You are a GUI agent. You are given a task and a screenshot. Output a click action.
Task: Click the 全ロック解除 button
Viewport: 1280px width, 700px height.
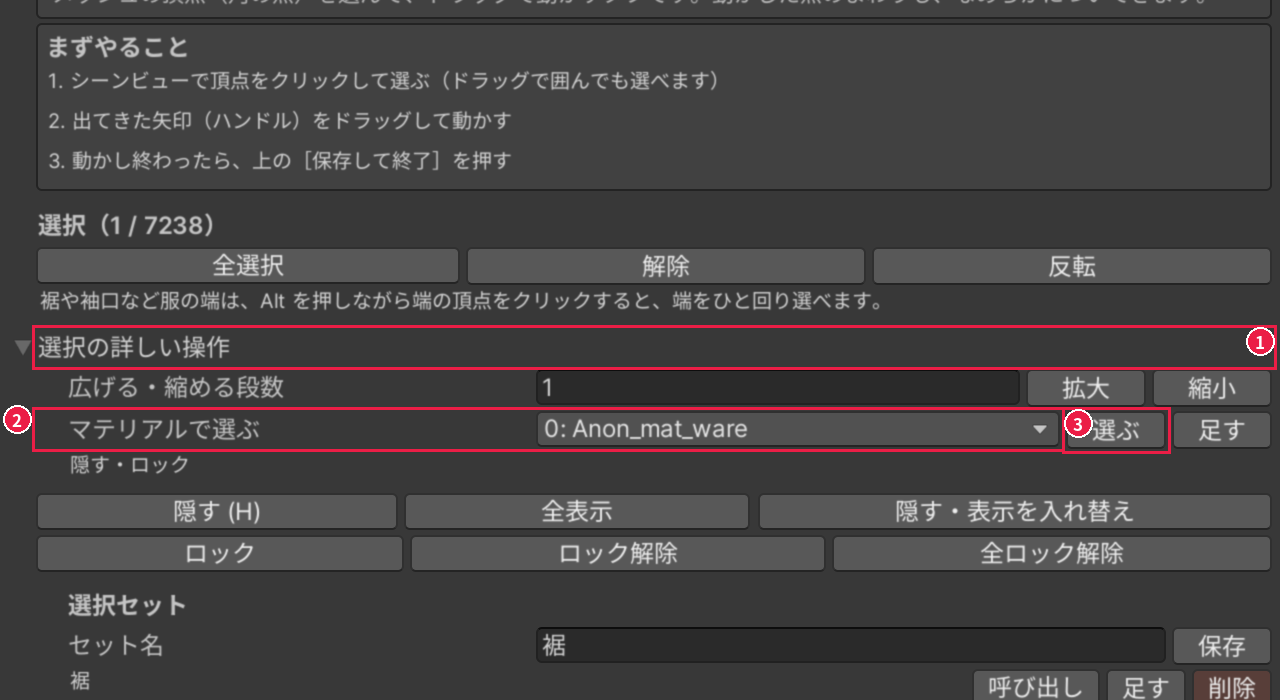tap(1051, 553)
